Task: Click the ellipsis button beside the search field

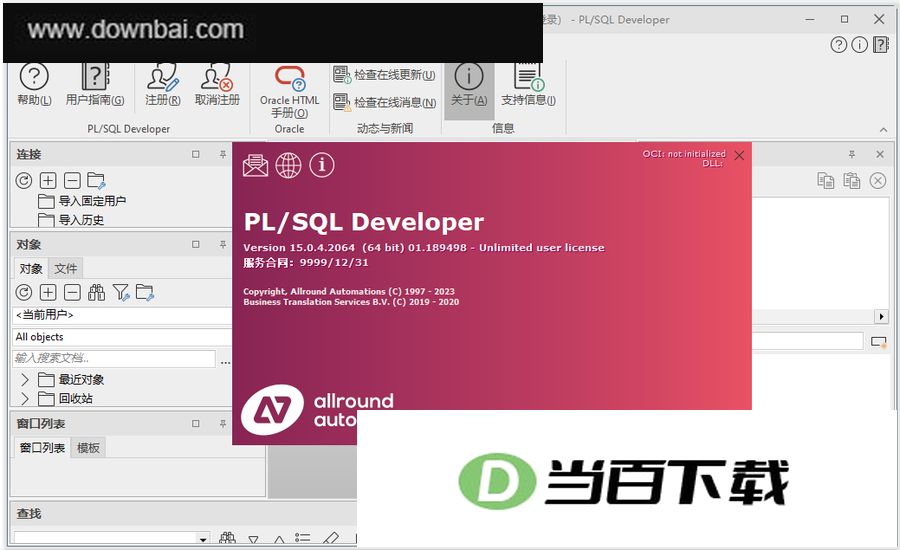Action: pos(226,362)
